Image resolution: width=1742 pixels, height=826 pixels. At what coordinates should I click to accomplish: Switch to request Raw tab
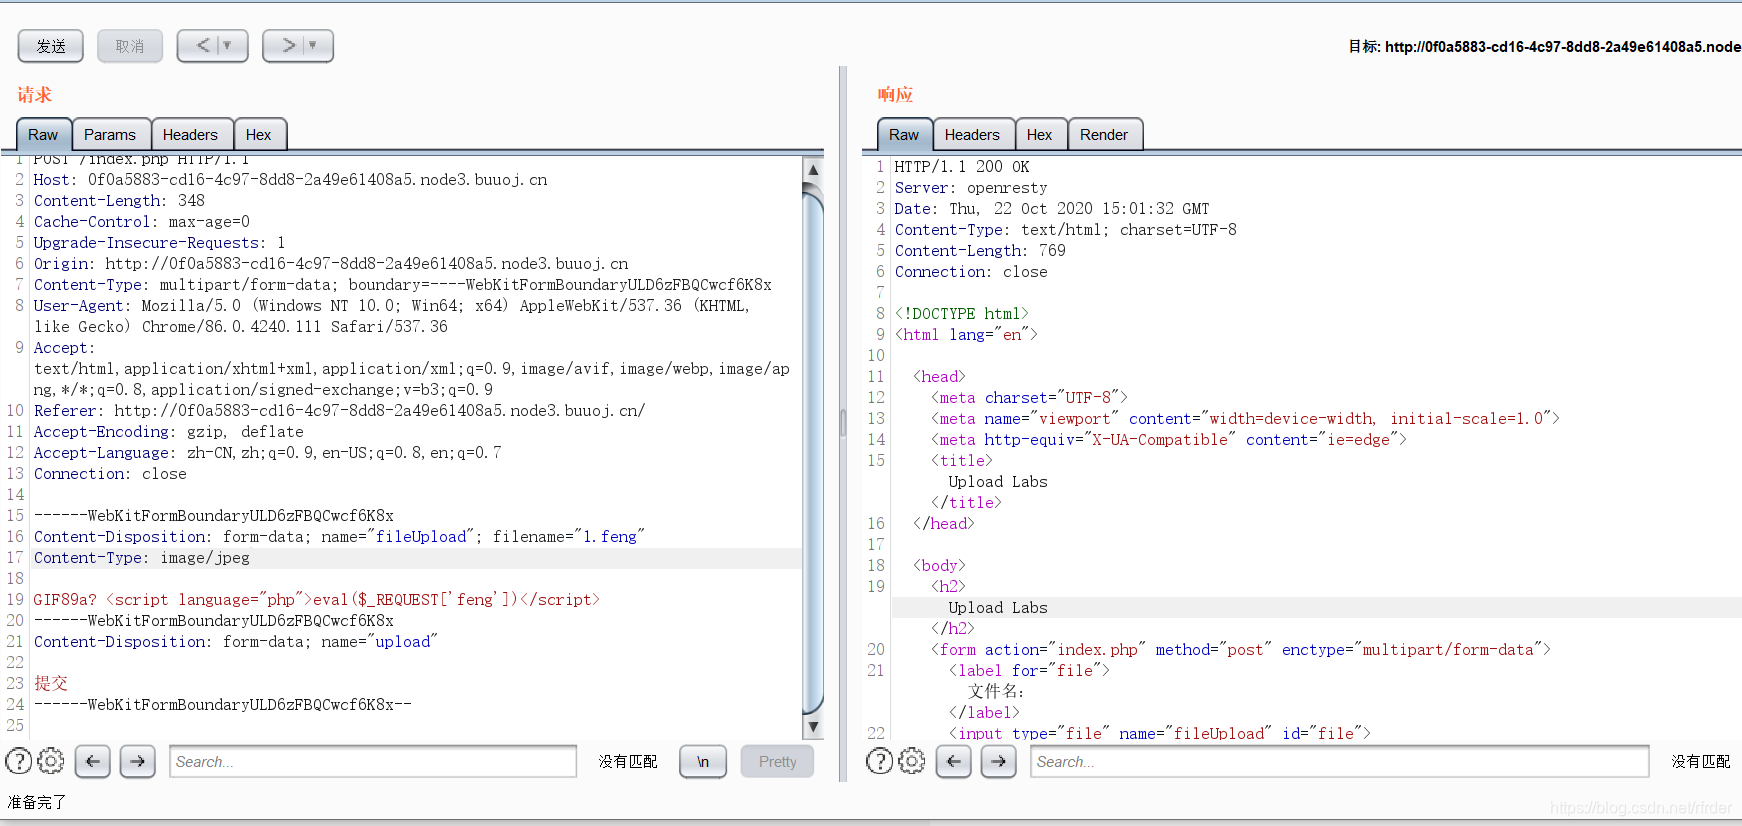(x=43, y=135)
